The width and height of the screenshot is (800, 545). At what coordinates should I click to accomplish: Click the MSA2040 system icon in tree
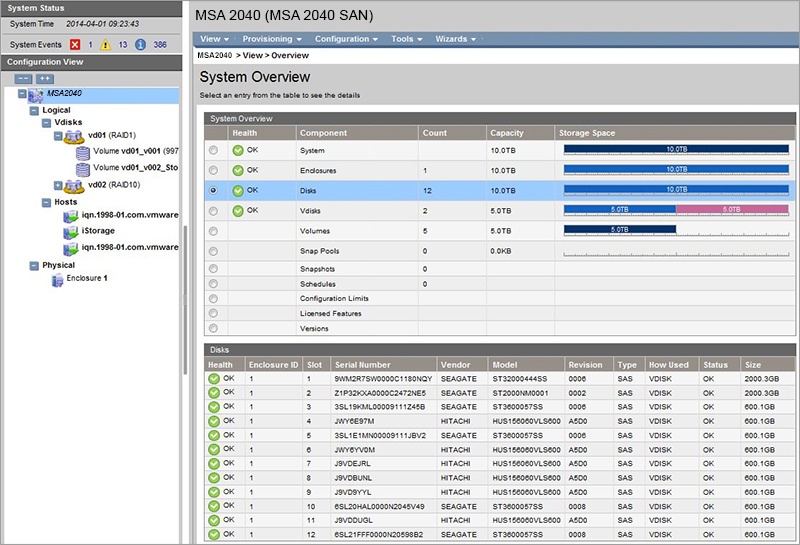(36, 94)
